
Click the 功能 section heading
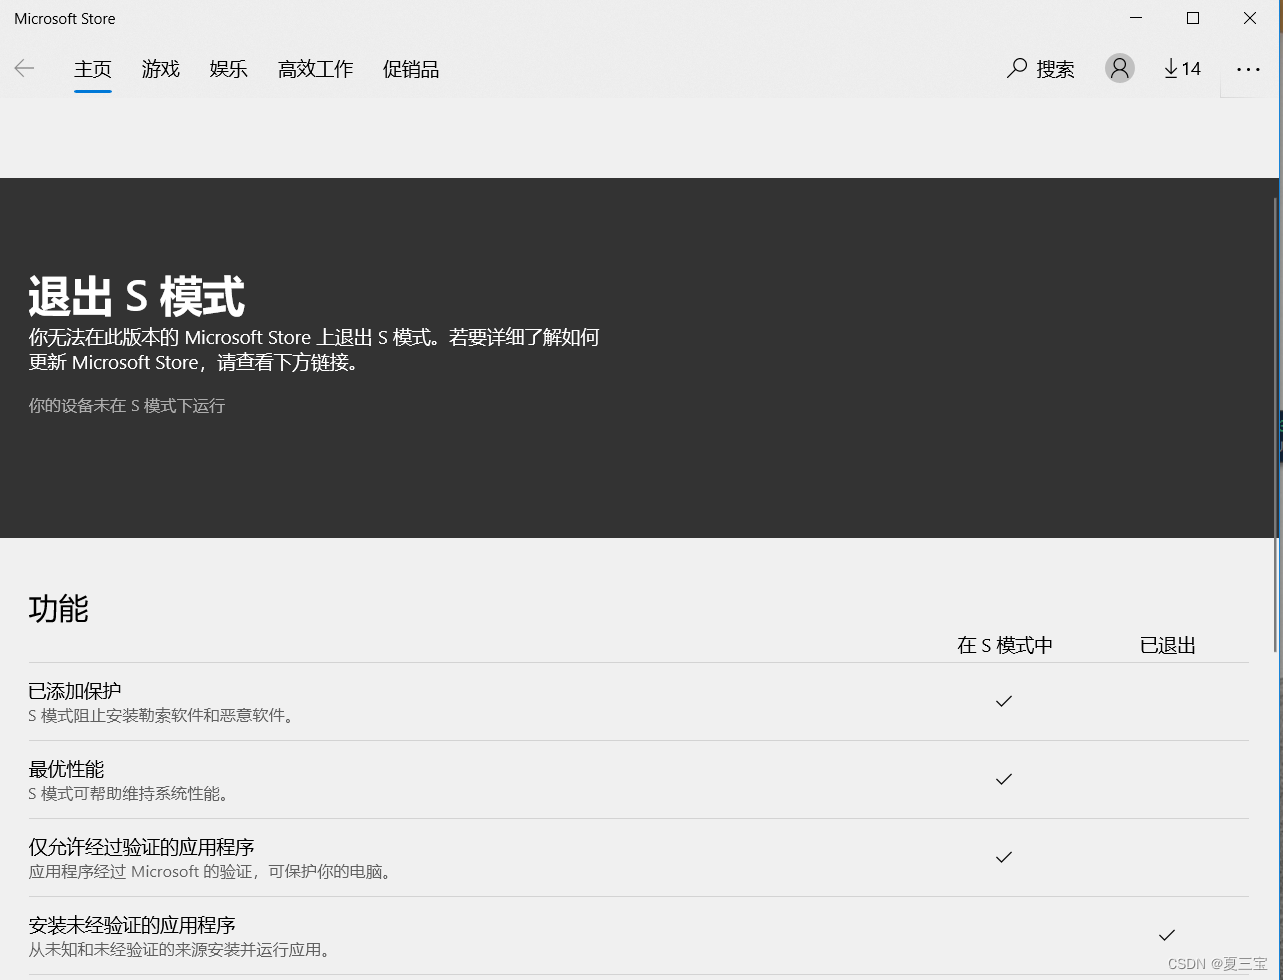[x=59, y=608]
